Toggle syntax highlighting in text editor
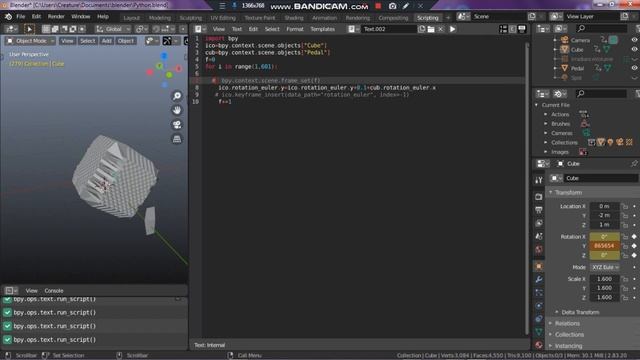 coord(522,29)
